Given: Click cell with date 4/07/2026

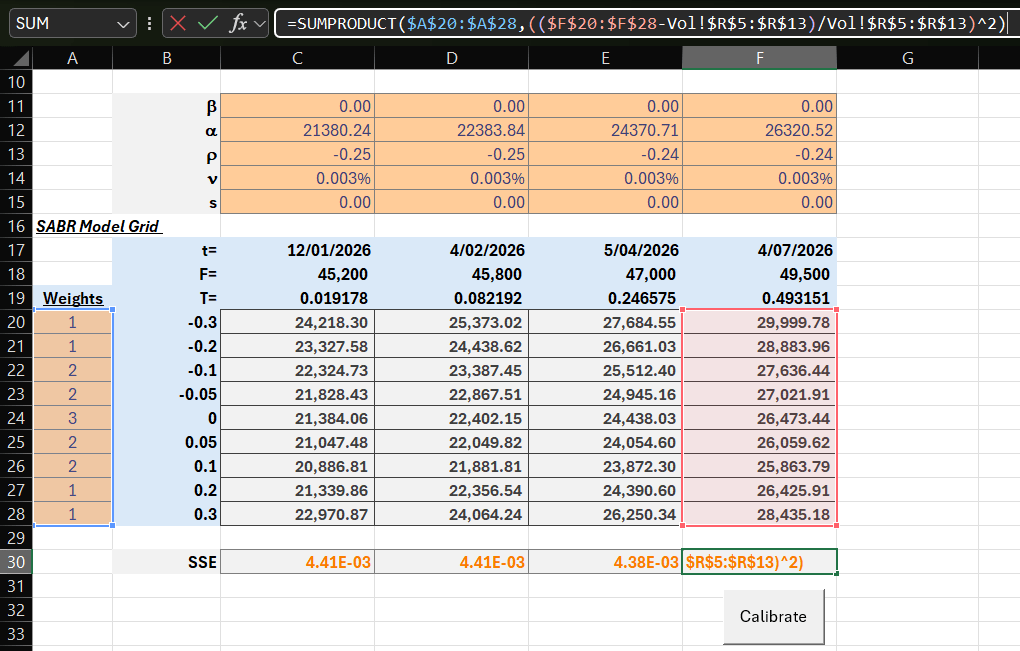Looking at the screenshot, I should pyautogui.click(x=759, y=250).
